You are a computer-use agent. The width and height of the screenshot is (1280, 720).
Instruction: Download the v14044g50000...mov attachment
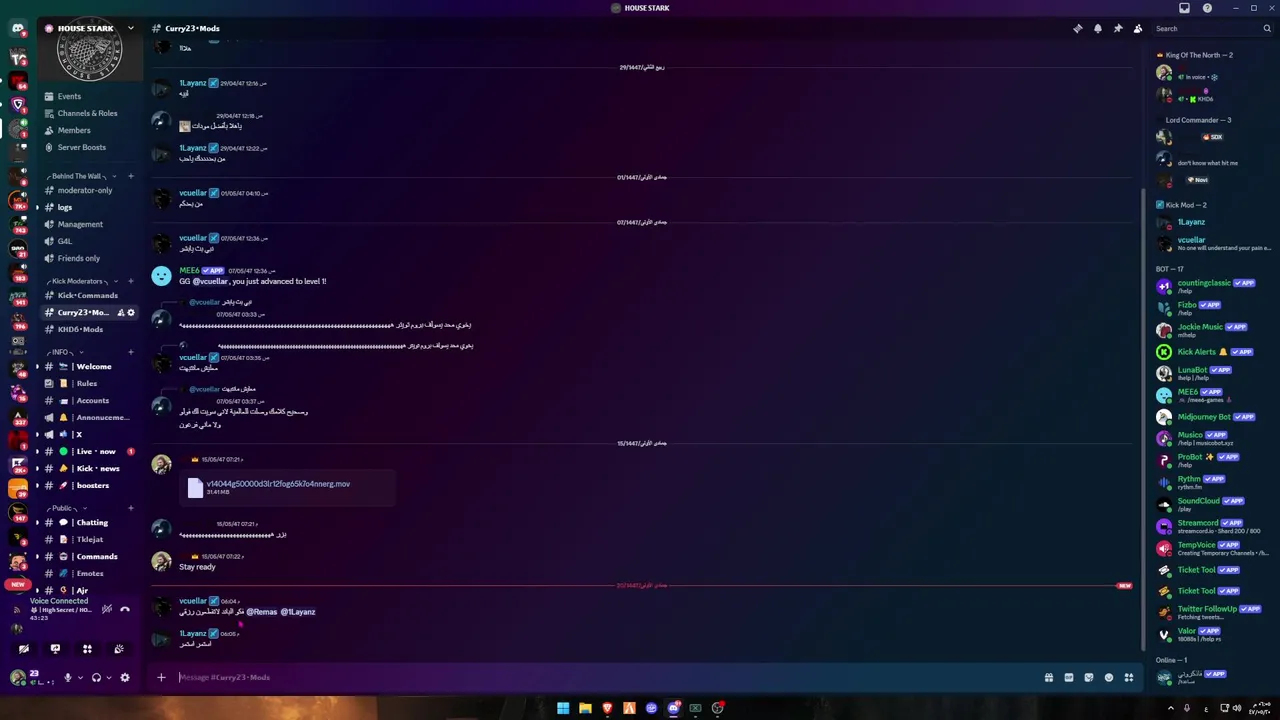[278, 484]
